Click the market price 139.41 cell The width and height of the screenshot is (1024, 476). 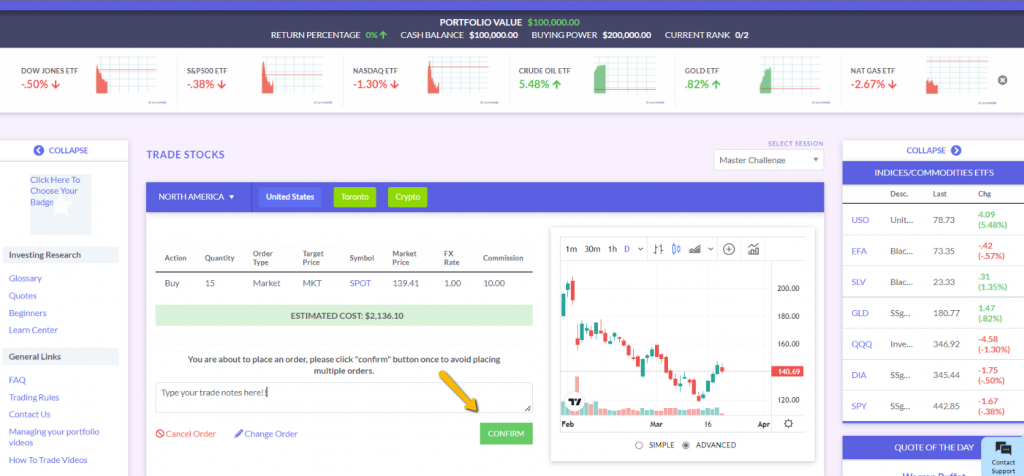[x=404, y=283]
